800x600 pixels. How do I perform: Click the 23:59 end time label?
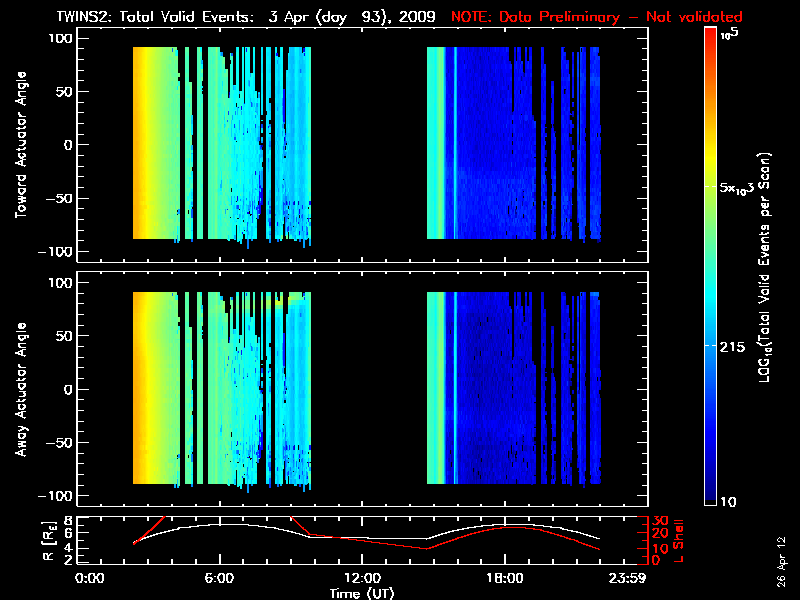630,579
